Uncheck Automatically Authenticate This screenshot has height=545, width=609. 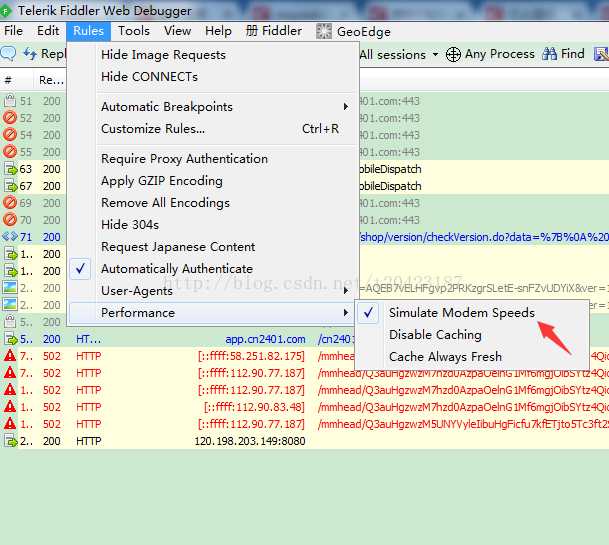pyautogui.click(x=212, y=268)
